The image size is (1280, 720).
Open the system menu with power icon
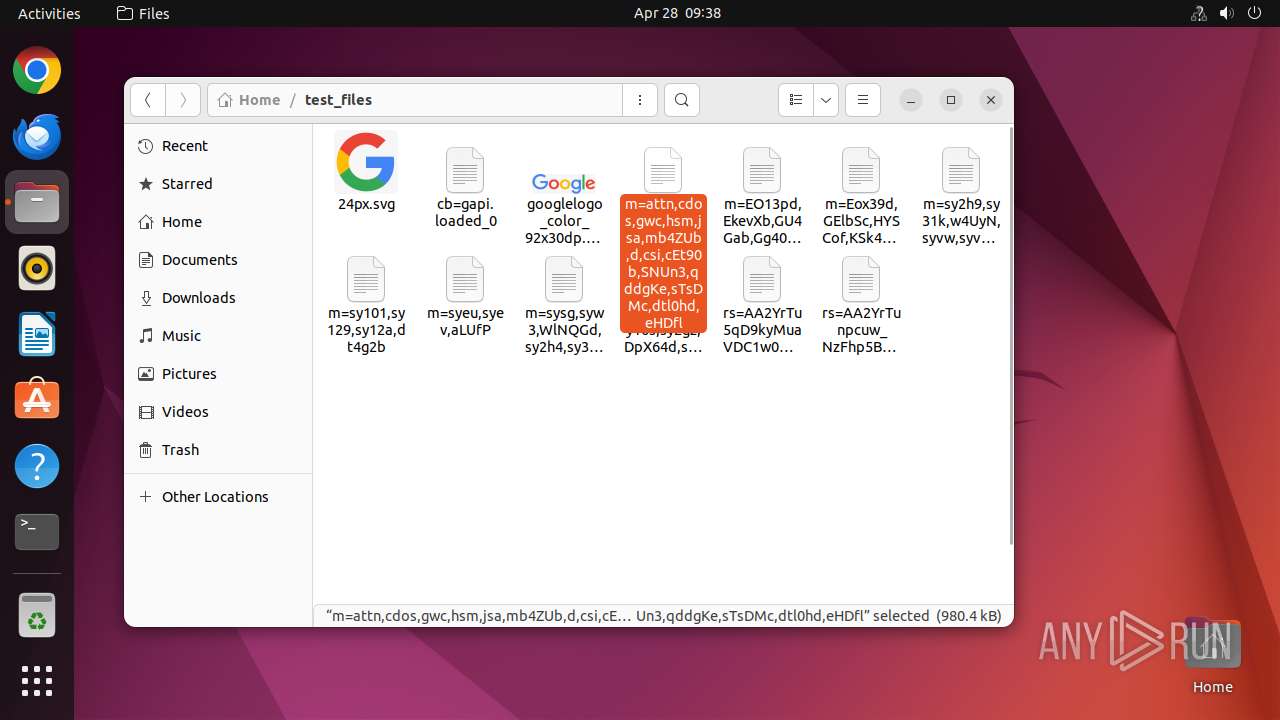click(x=1254, y=13)
